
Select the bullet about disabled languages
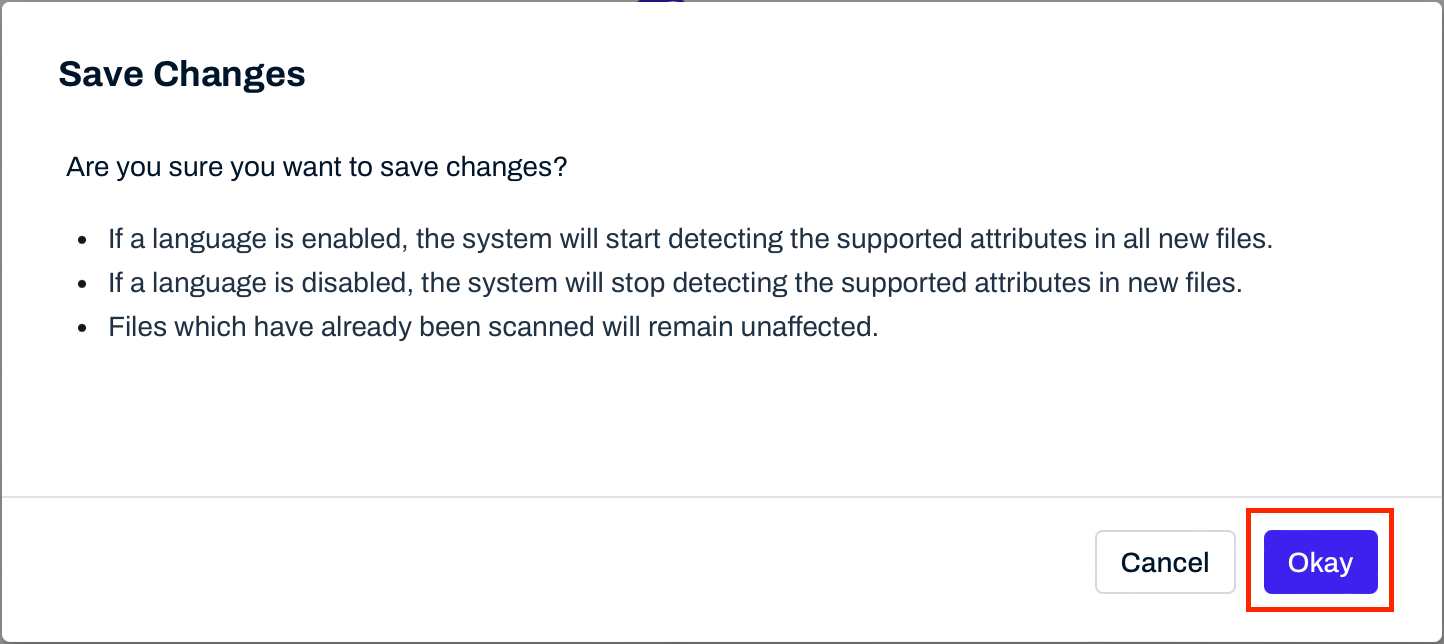[675, 284]
